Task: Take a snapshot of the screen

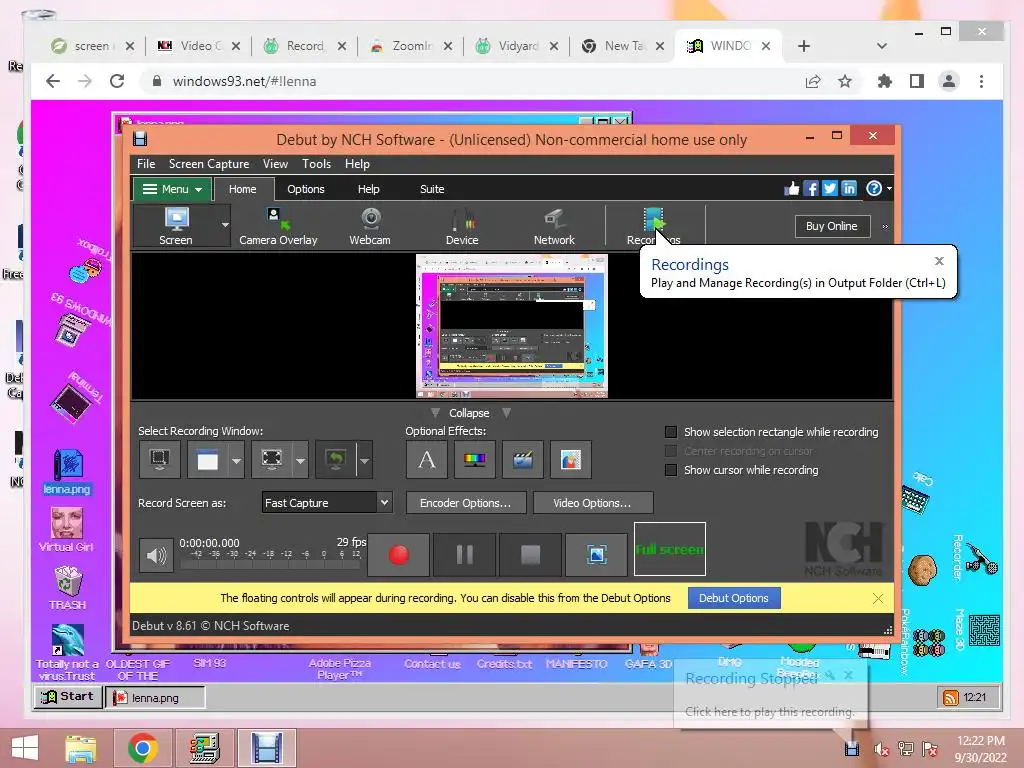Action: coord(596,554)
